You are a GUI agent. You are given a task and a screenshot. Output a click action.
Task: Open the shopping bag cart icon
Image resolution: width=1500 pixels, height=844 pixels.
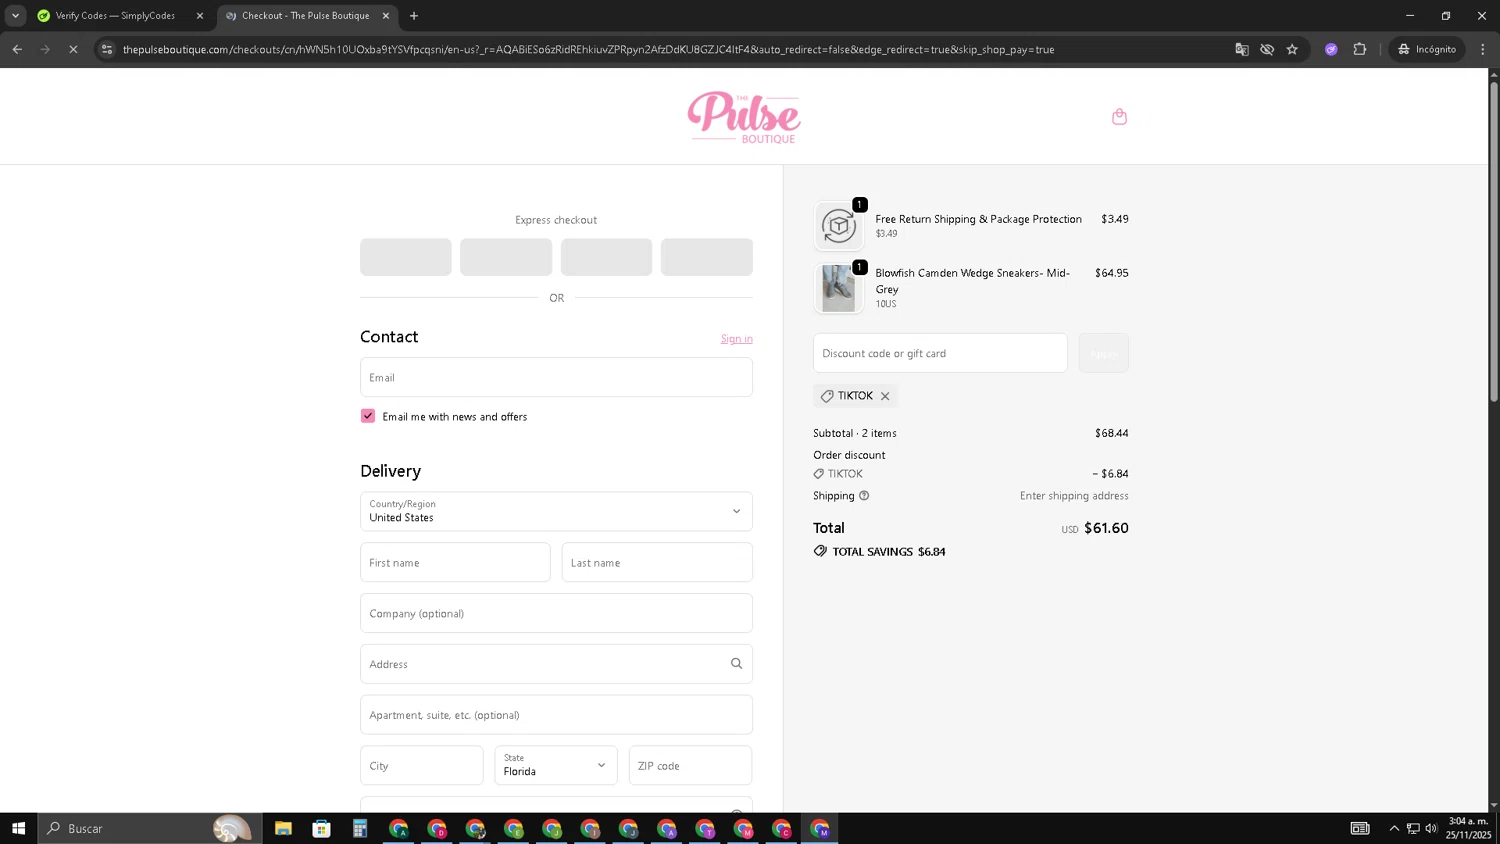(1119, 117)
